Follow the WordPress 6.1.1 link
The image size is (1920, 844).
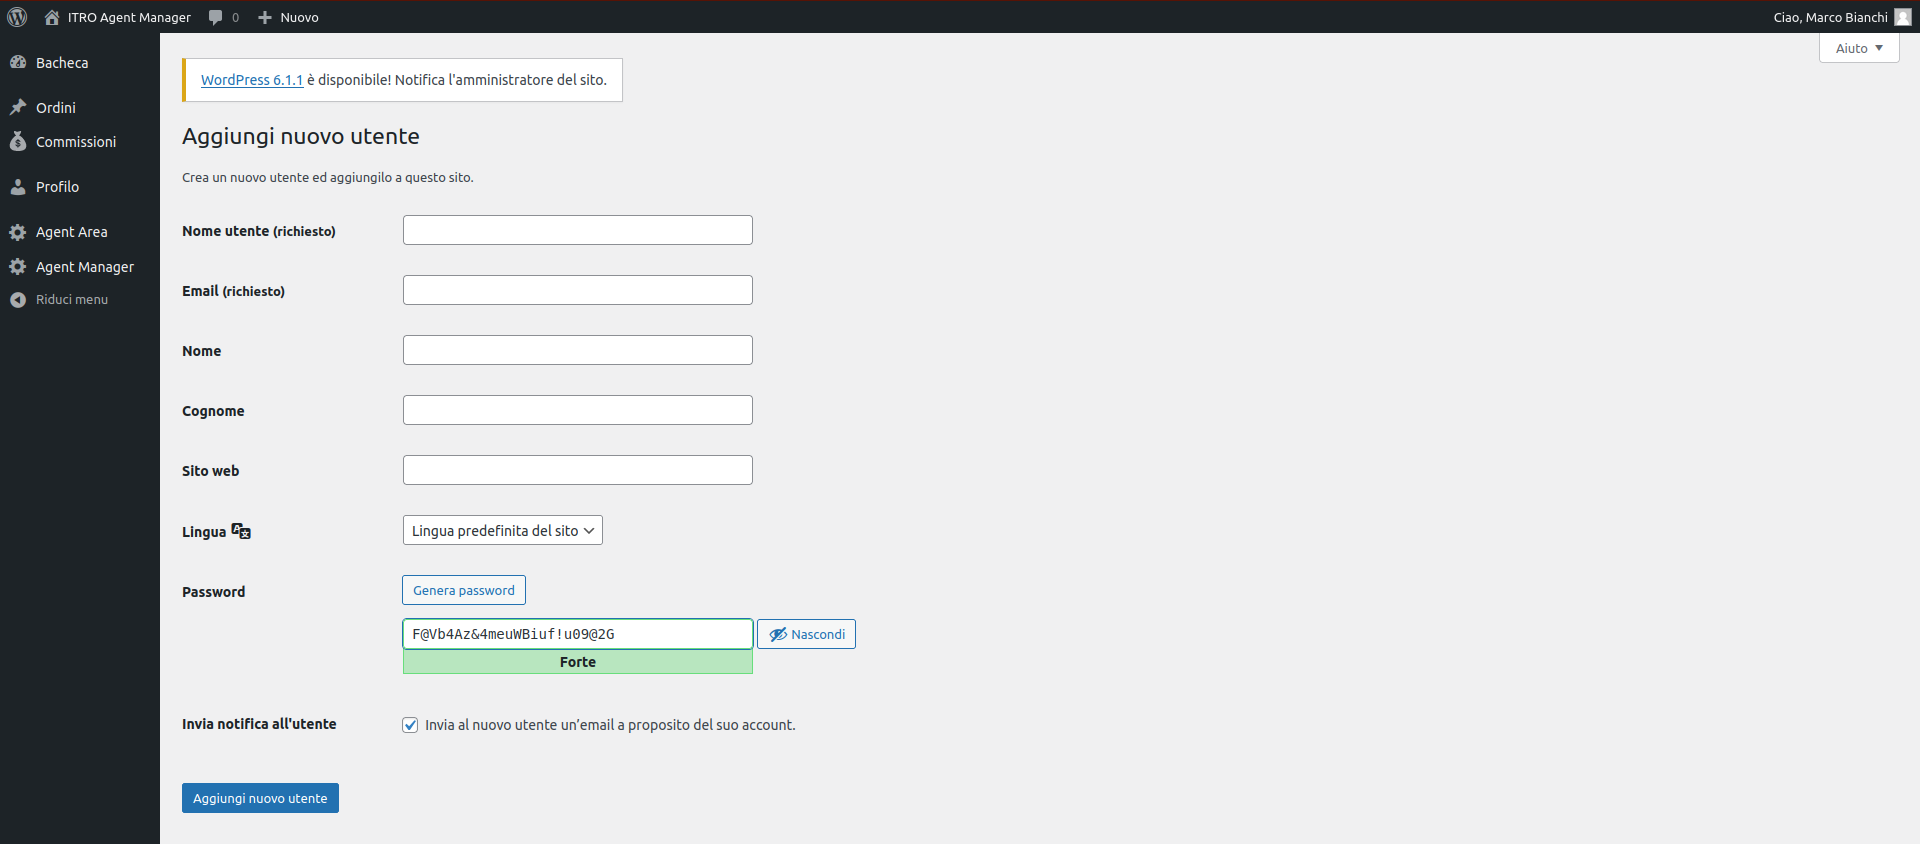coord(252,80)
